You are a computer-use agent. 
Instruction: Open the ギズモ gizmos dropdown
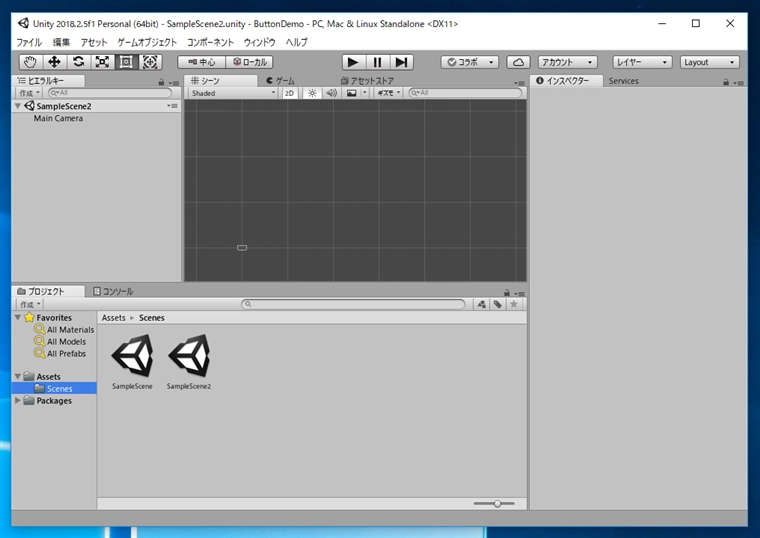click(x=388, y=93)
